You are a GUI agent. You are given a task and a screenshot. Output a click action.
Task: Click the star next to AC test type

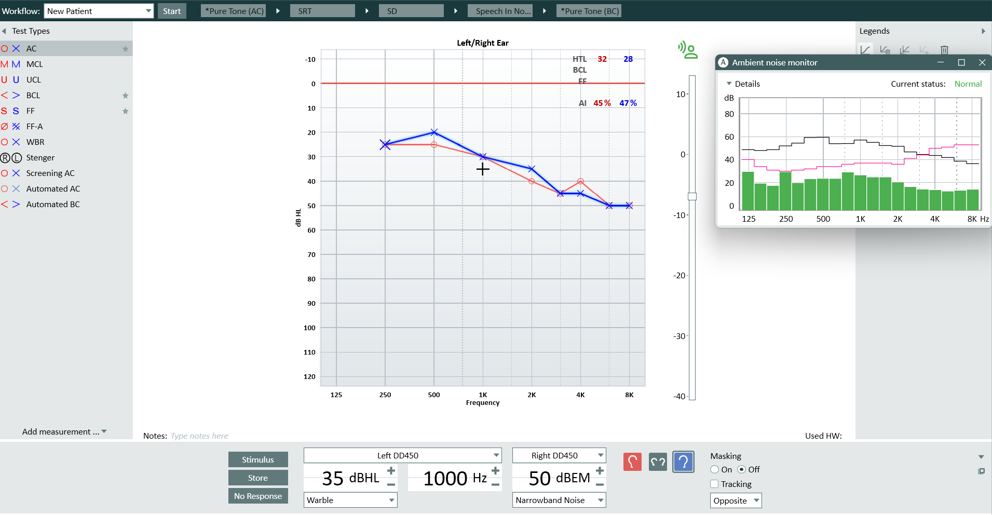click(x=125, y=49)
